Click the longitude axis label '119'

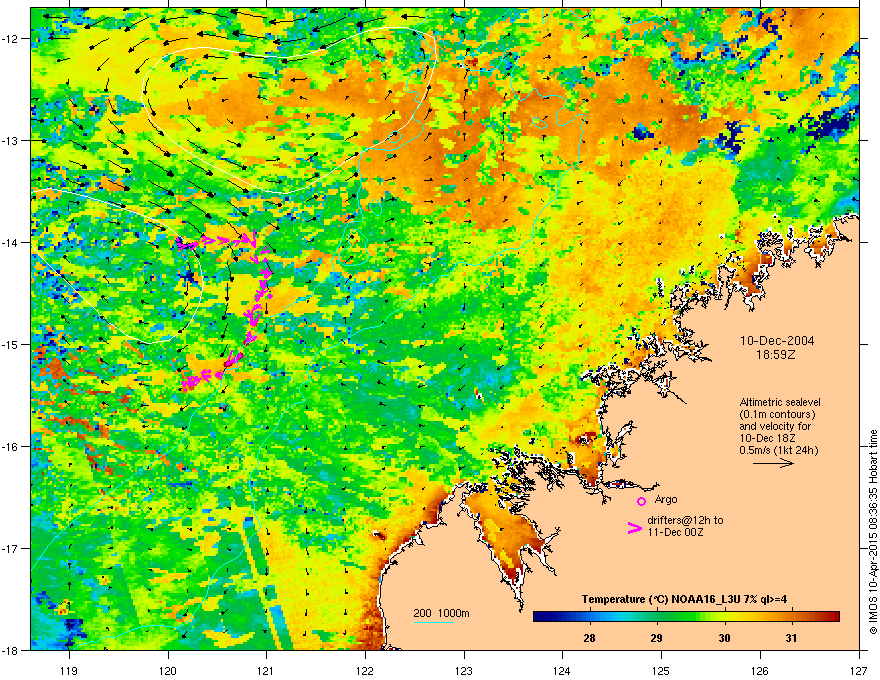pyautogui.click(x=69, y=670)
